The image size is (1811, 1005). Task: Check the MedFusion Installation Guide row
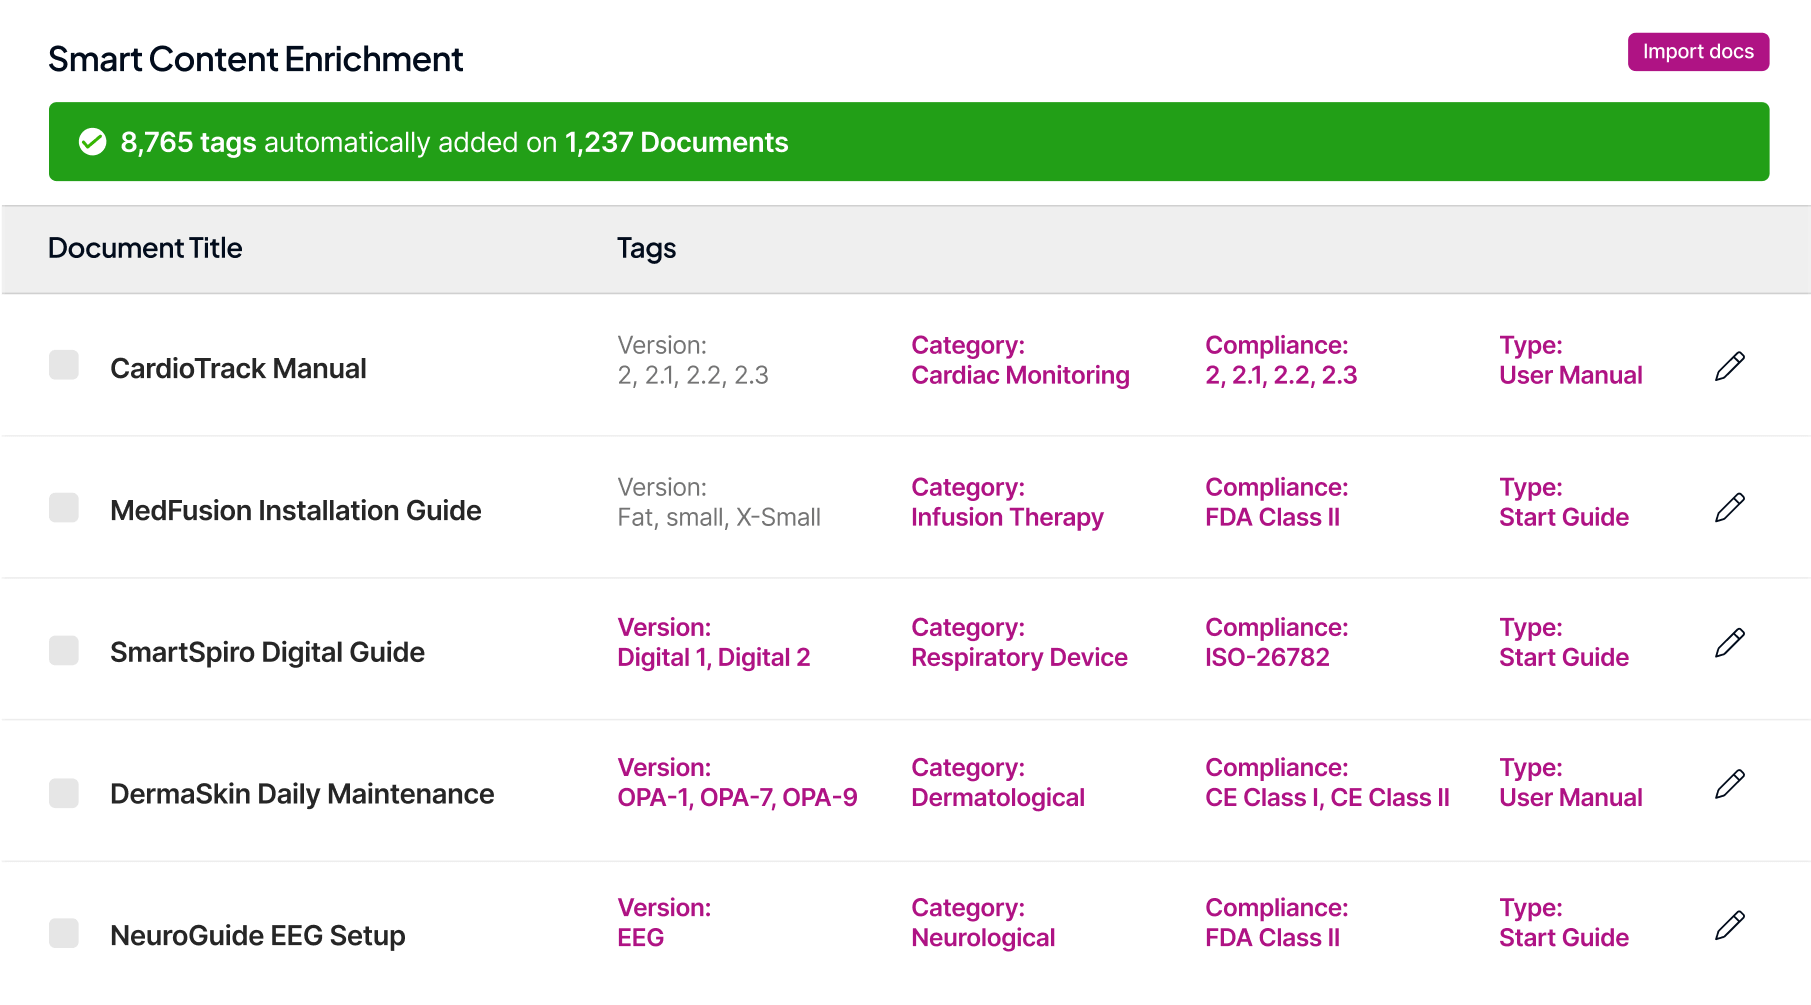tap(64, 508)
